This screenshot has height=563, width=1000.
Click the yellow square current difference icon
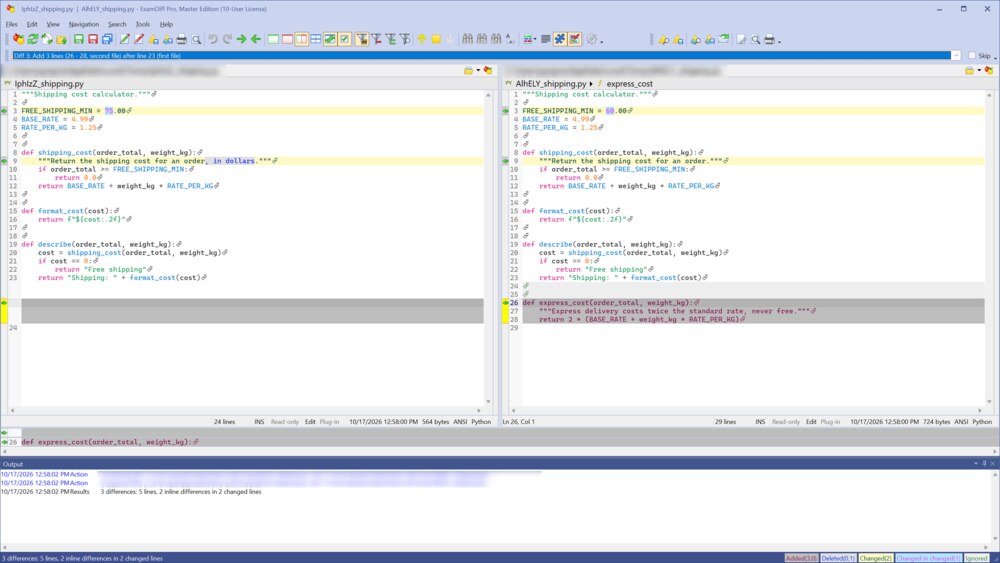pos(436,40)
